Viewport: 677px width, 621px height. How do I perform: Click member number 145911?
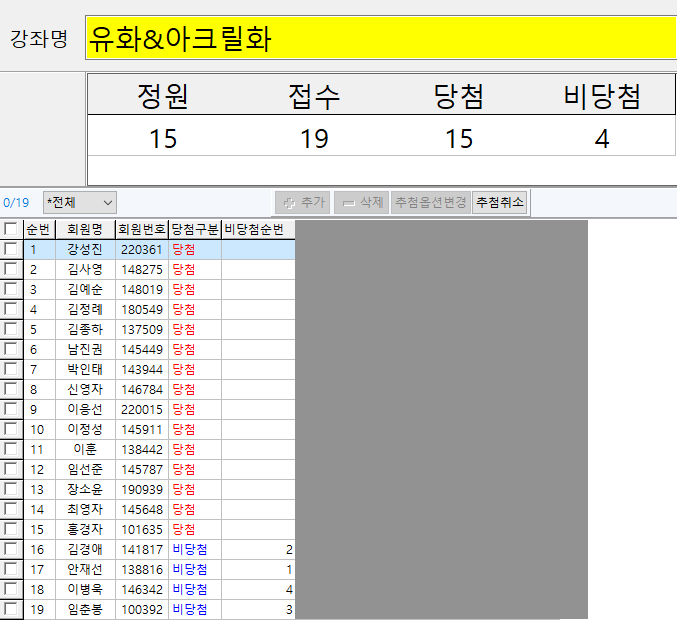pyautogui.click(x=142, y=429)
